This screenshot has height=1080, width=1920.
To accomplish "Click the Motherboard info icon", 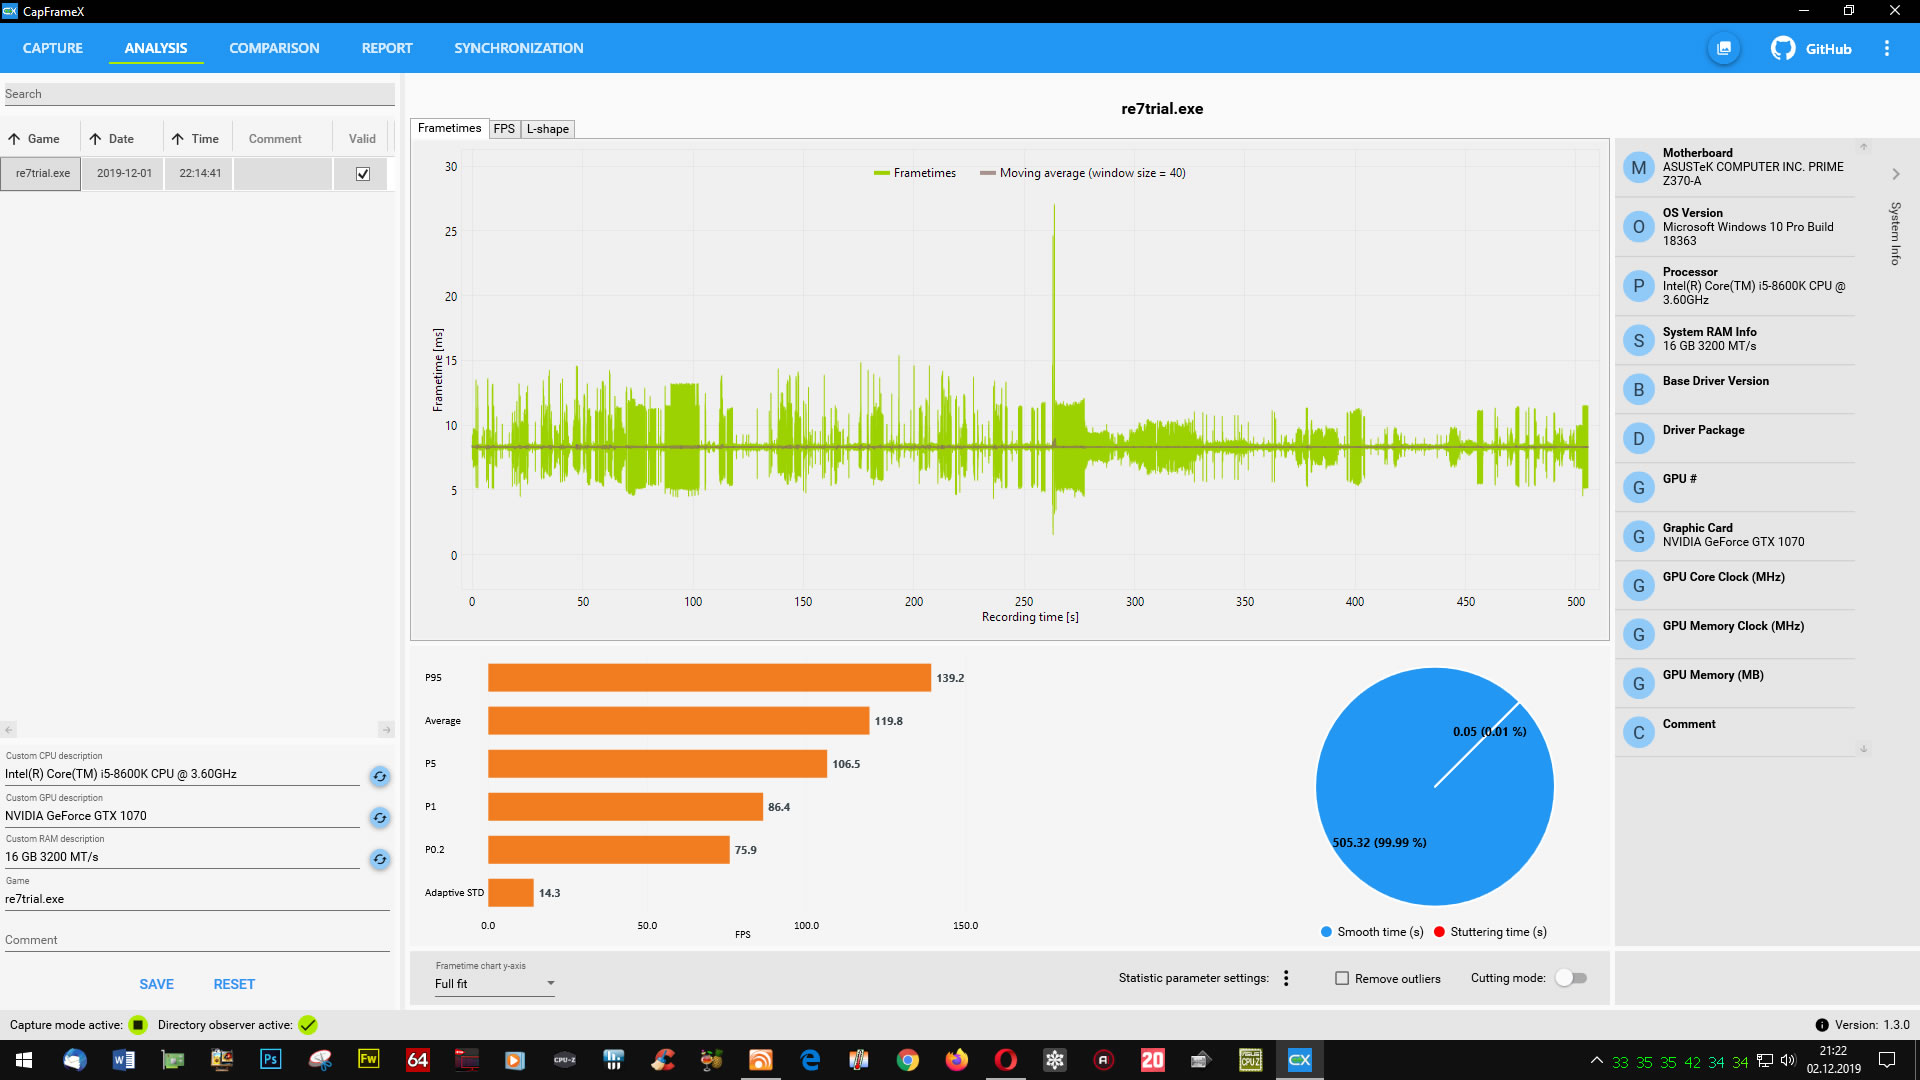I will click(x=1638, y=168).
